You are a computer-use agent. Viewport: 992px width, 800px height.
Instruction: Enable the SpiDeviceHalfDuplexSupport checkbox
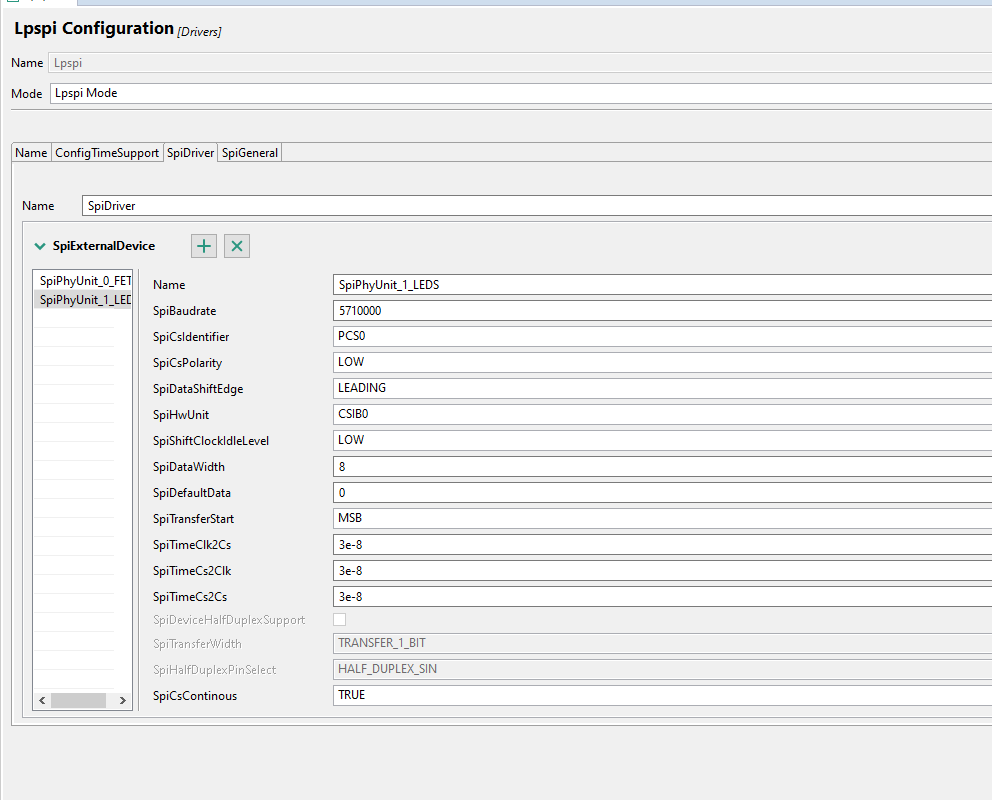pos(339,619)
